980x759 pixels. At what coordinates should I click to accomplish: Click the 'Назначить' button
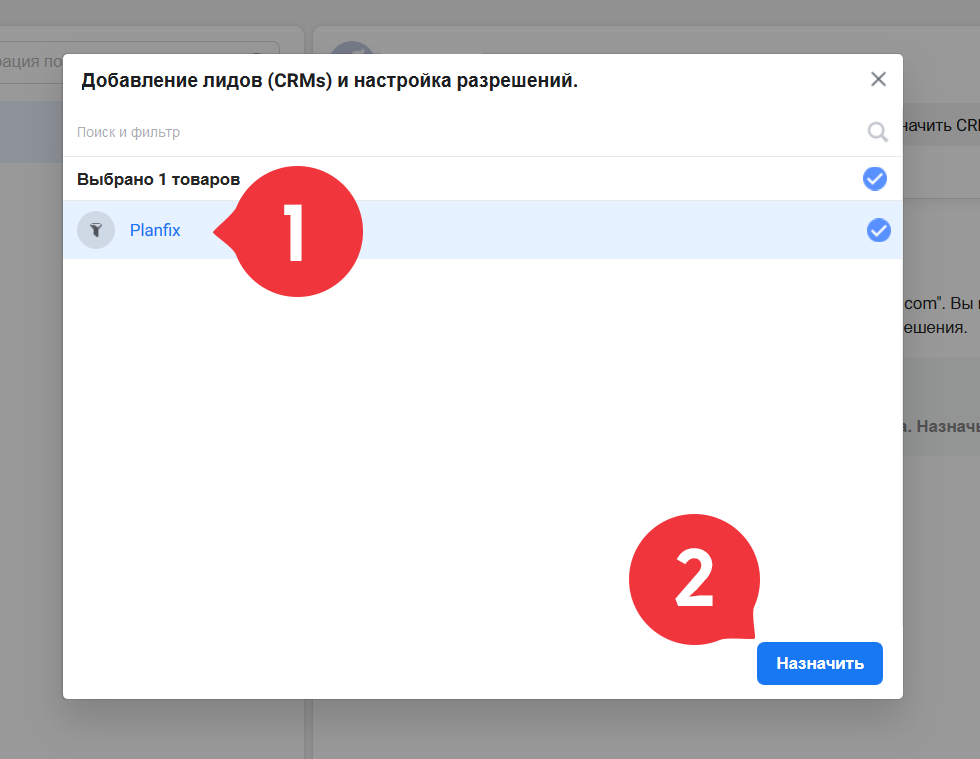[x=819, y=663]
